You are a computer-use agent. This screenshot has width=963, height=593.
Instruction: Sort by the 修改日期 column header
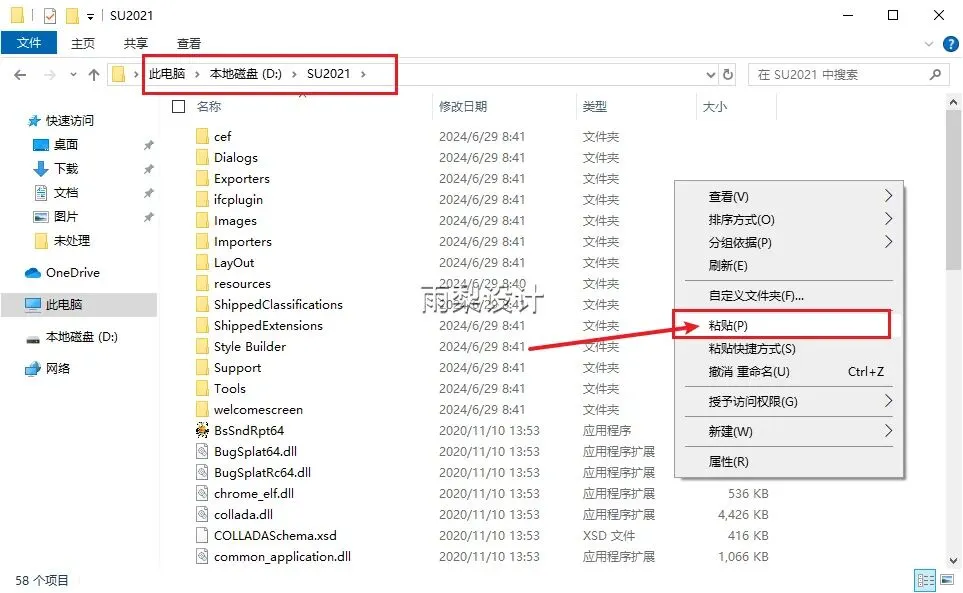[x=463, y=107]
